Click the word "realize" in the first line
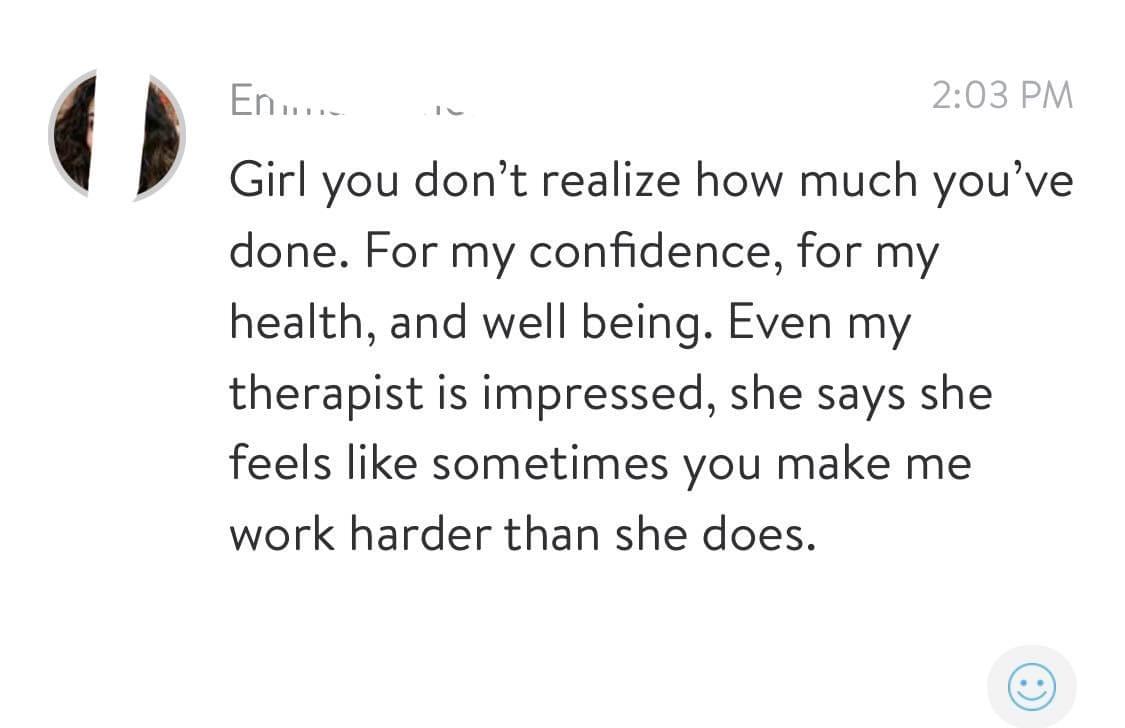Viewport: 1125px width, 728px height. [x=611, y=179]
